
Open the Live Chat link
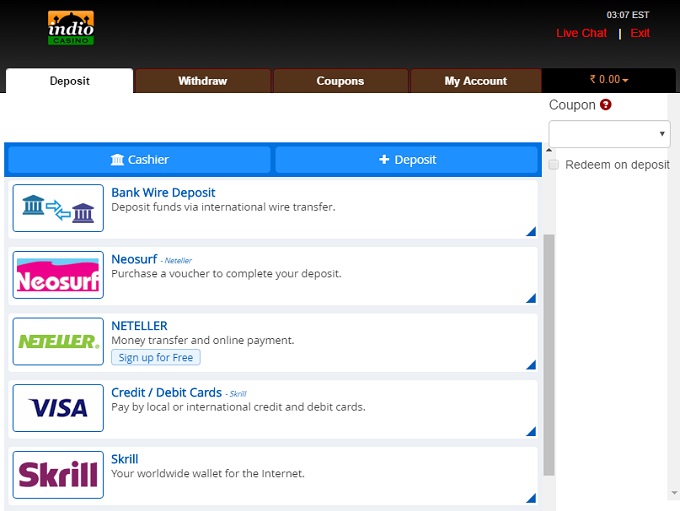pos(581,33)
